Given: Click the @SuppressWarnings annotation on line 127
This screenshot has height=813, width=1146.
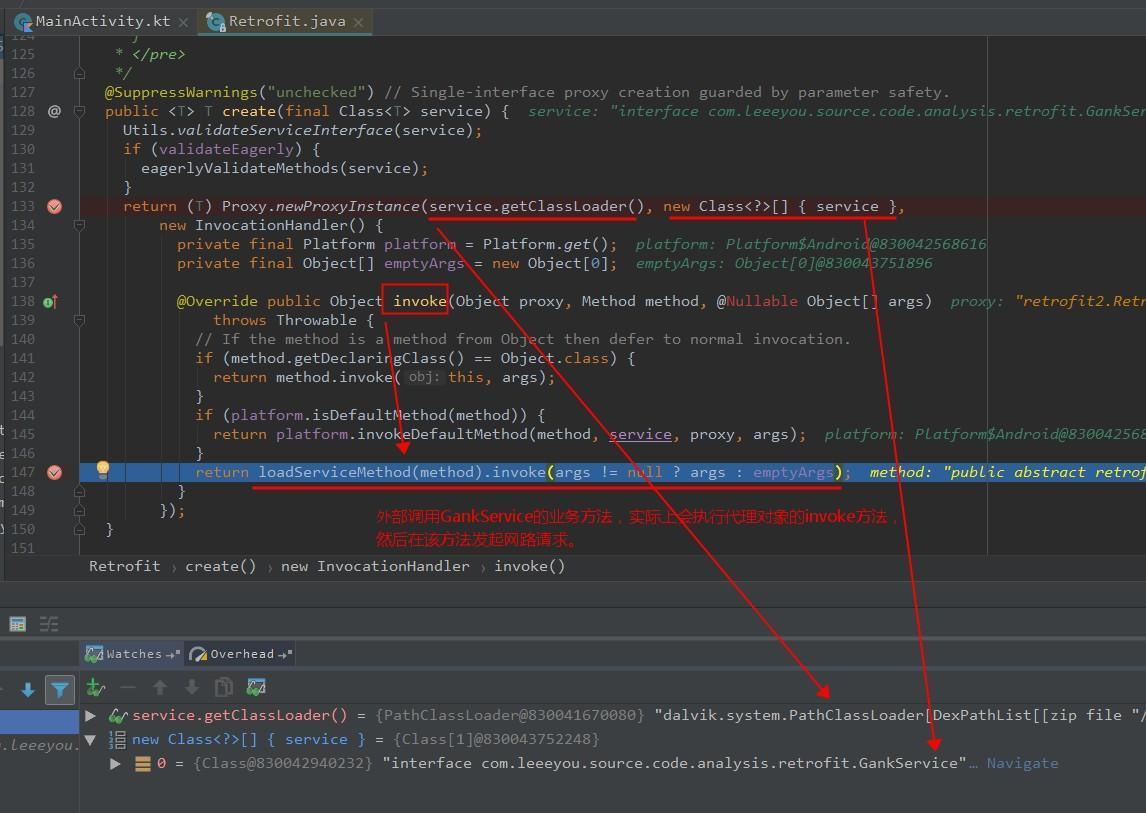Looking at the screenshot, I should (x=181, y=92).
